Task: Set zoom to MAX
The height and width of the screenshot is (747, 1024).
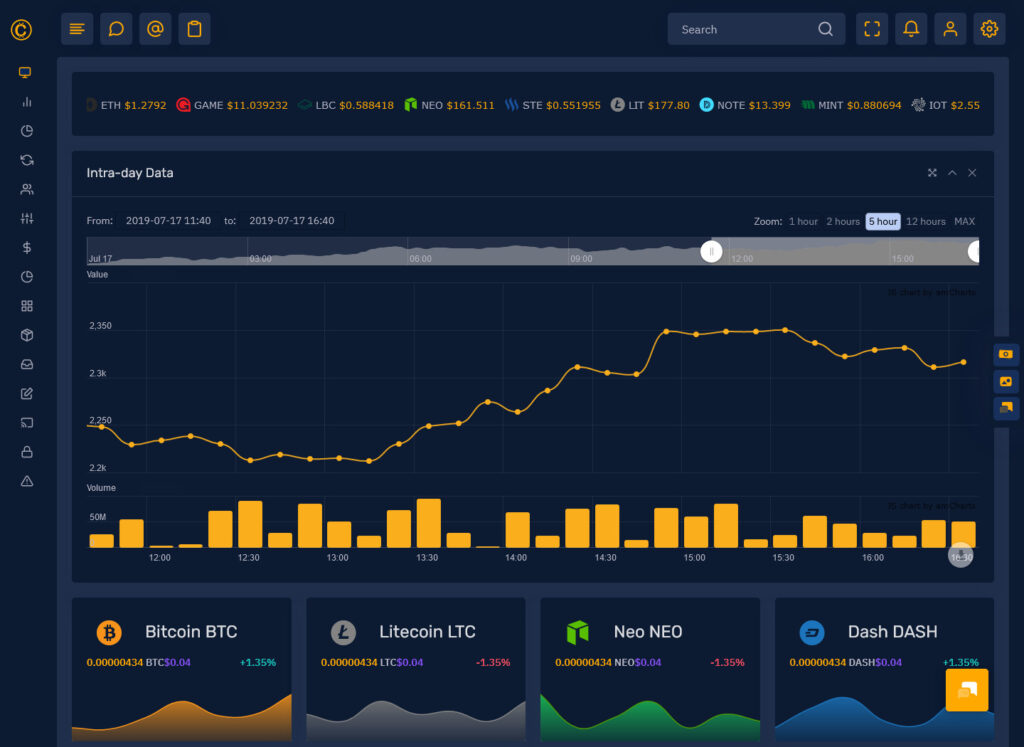Action: (x=964, y=221)
